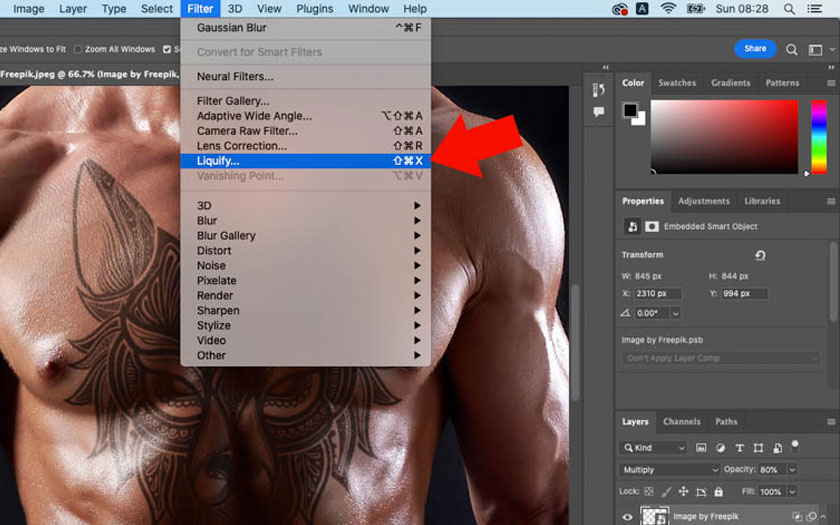Choose Filter Gallery menu item
The height and width of the screenshot is (525, 840).
(x=305, y=101)
